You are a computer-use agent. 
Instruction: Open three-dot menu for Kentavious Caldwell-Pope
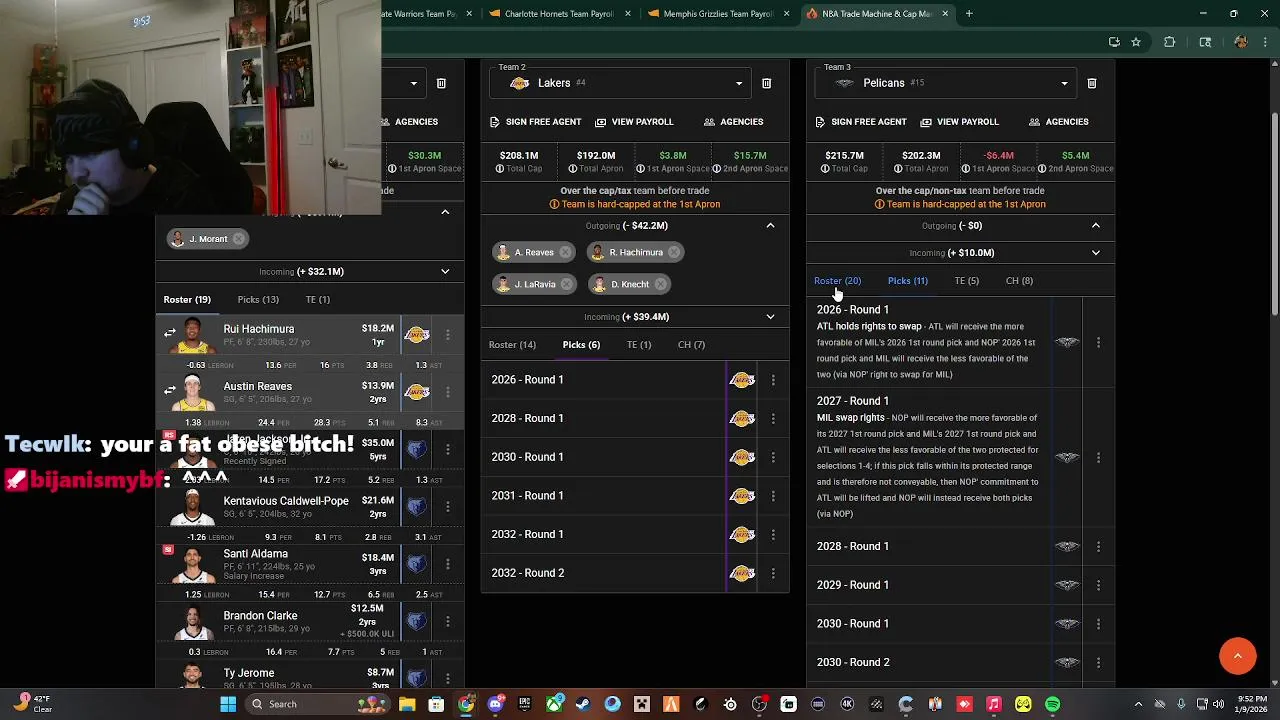[447, 507]
